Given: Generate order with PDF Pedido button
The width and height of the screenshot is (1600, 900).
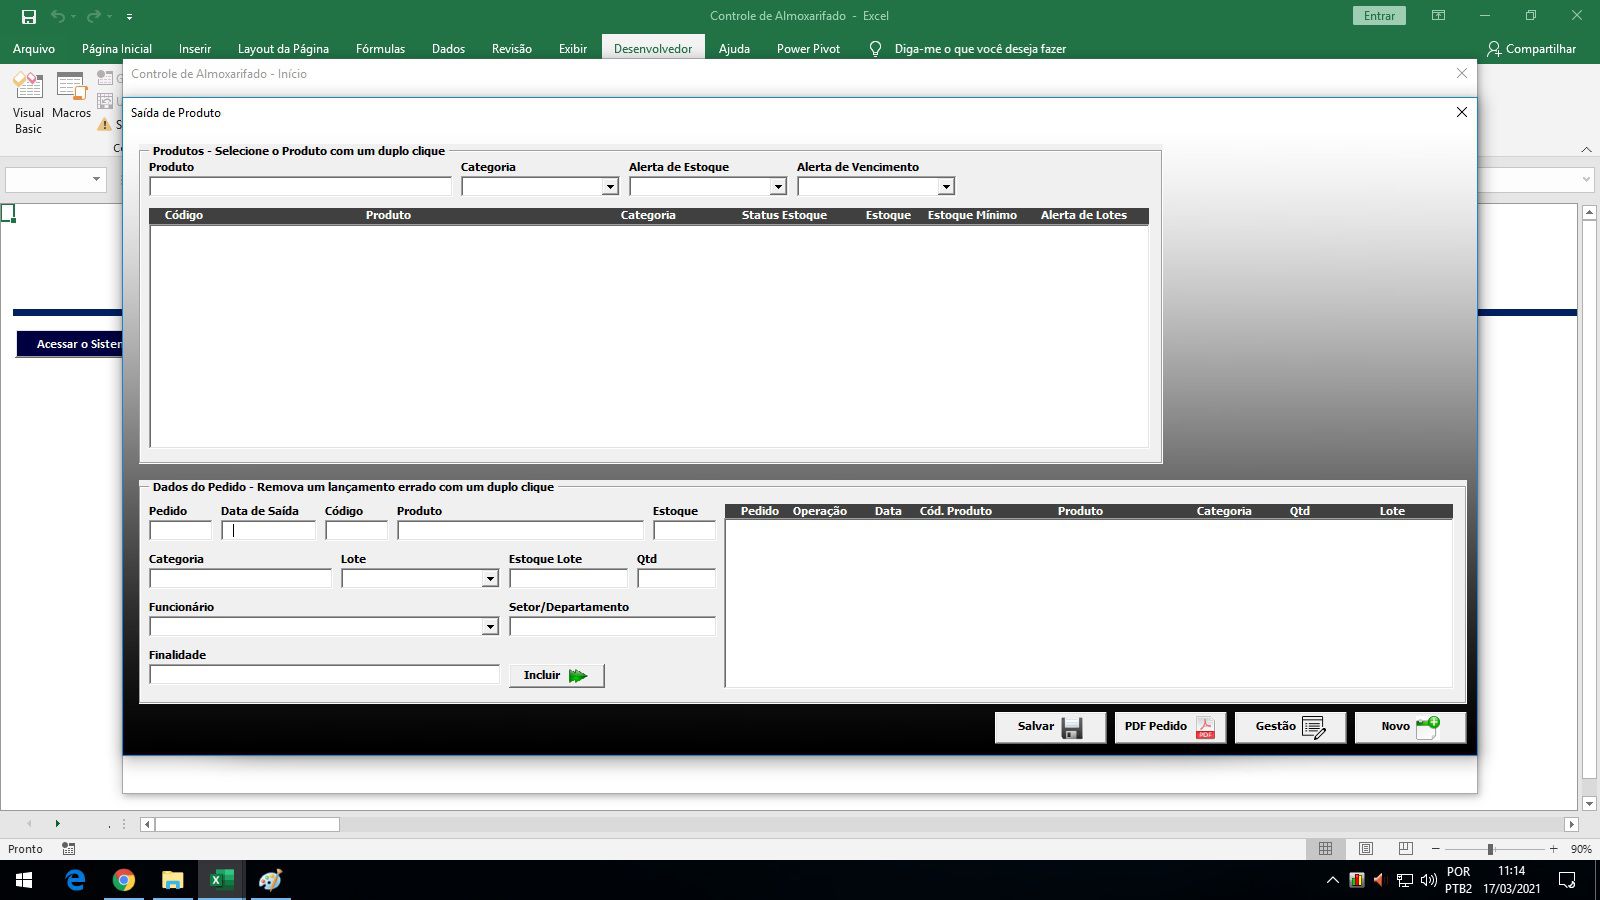Looking at the screenshot, I should click(x=1170, y=727).
